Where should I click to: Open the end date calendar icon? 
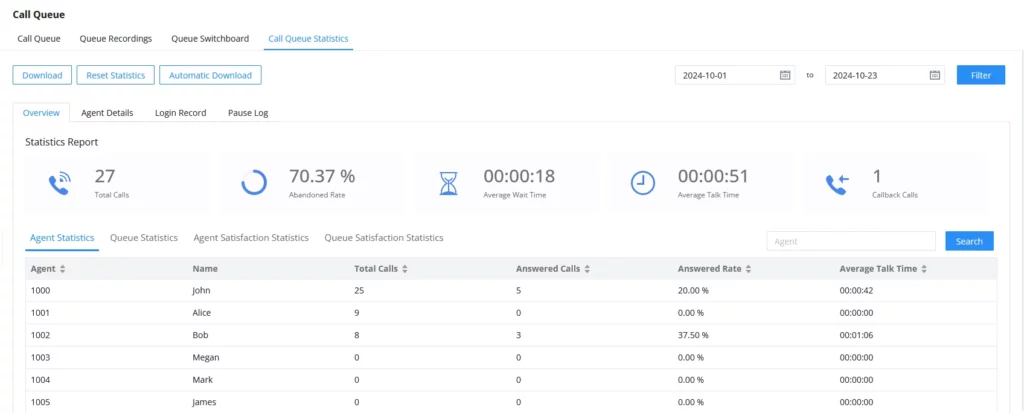pyautogui.click(x=935, y=75)
